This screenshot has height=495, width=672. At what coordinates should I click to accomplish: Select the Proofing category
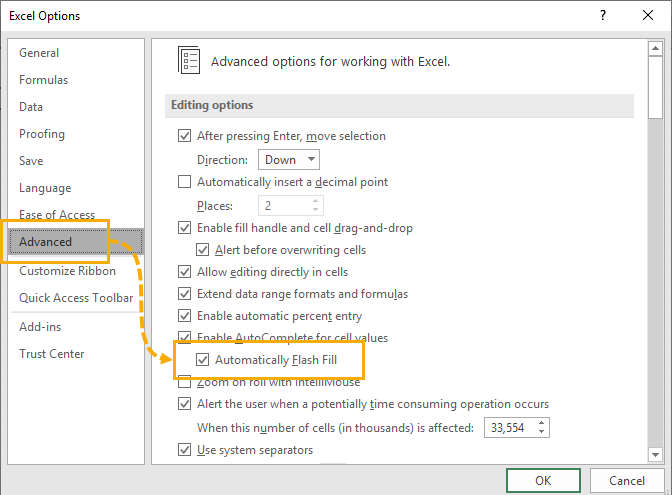click(x=42, y=134)
